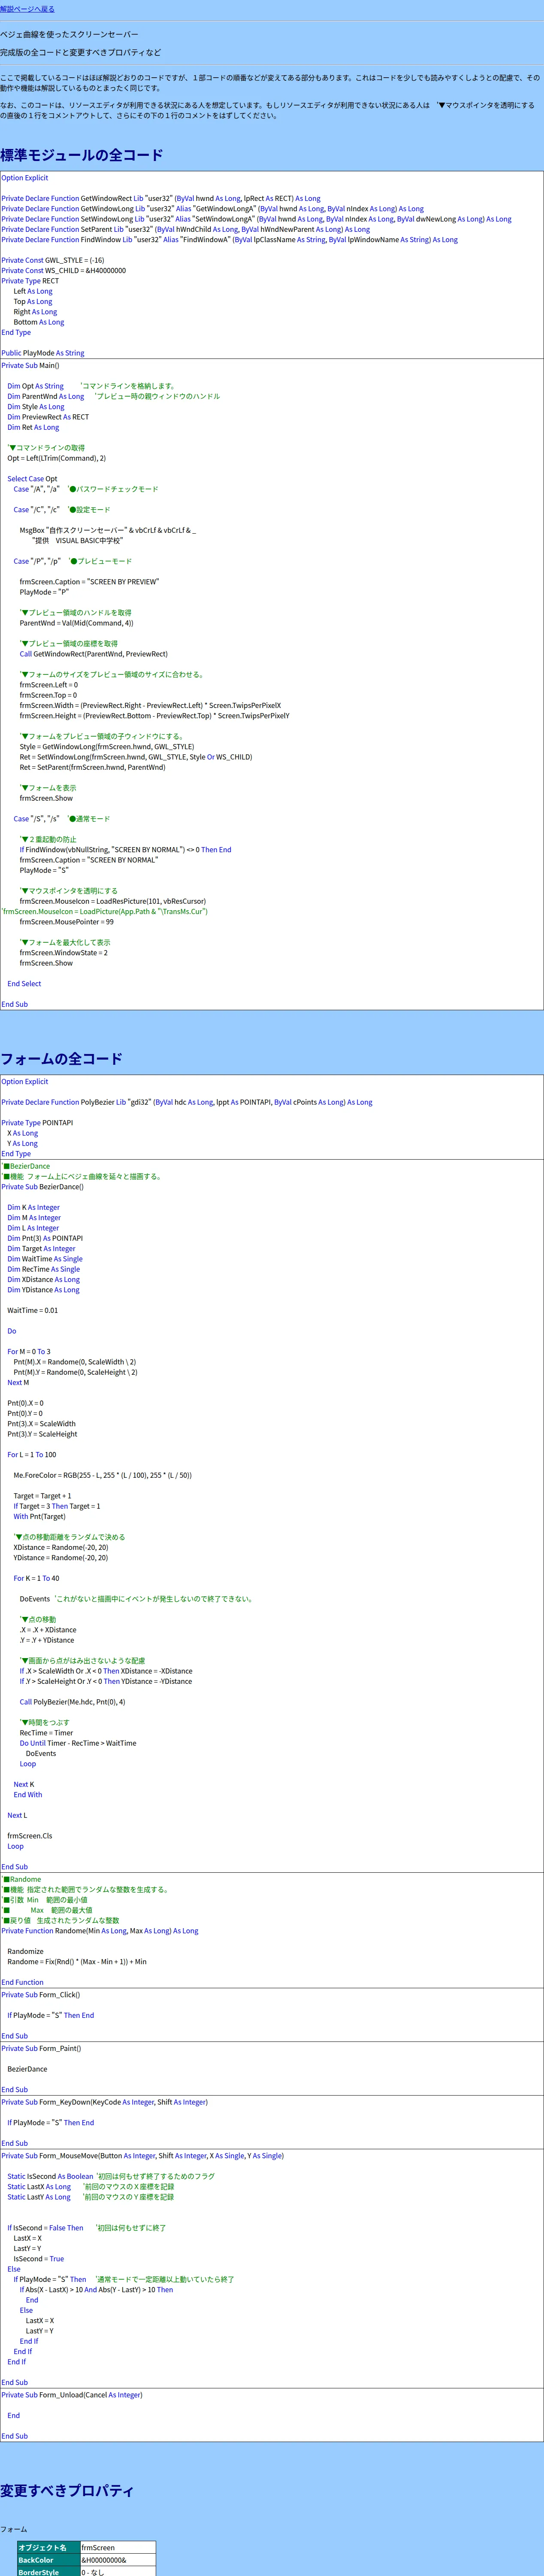Click the Private Sub Form_KeyDown declaration line
Viewport: 544px width, 2576px height.
105,2102
